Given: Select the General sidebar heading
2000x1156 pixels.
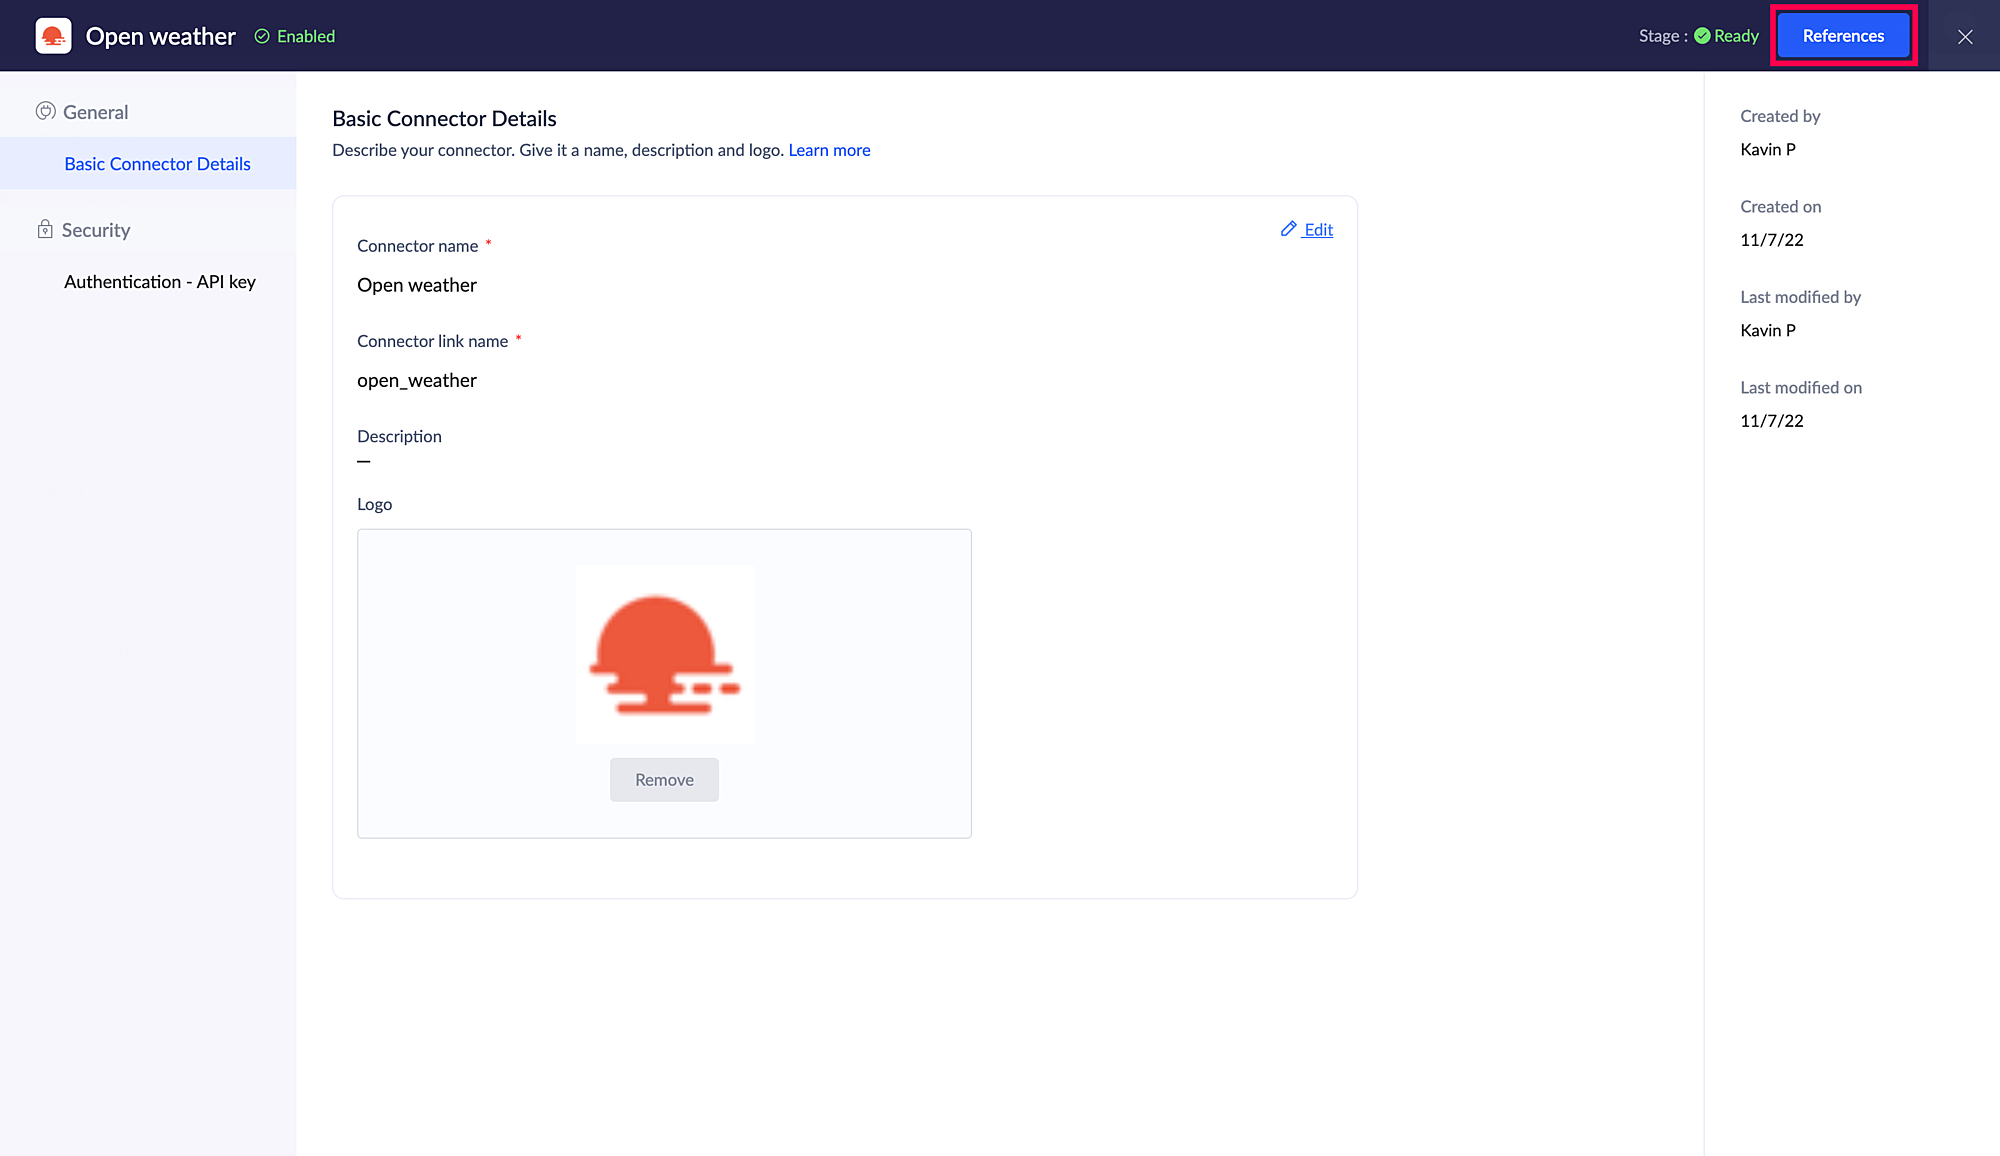Looking at the screenshot, I should 95,112.
